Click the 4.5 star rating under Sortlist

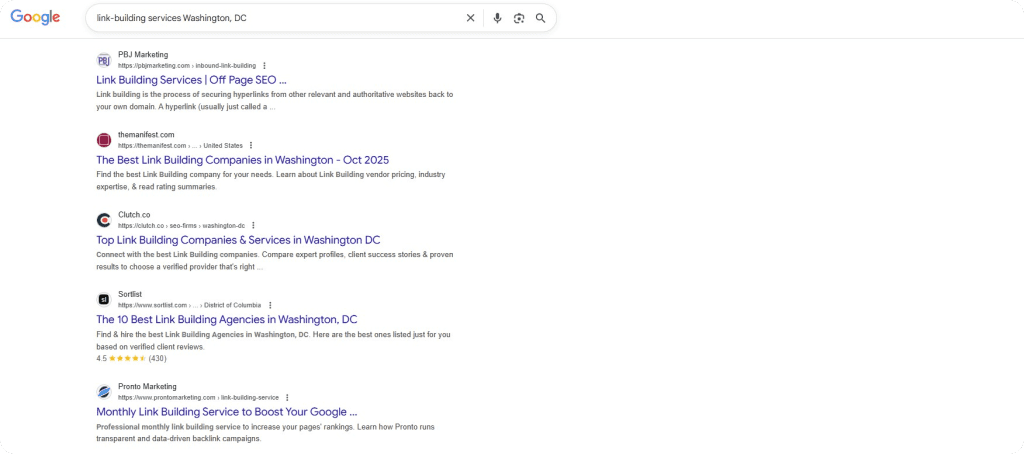coord(131,359)
